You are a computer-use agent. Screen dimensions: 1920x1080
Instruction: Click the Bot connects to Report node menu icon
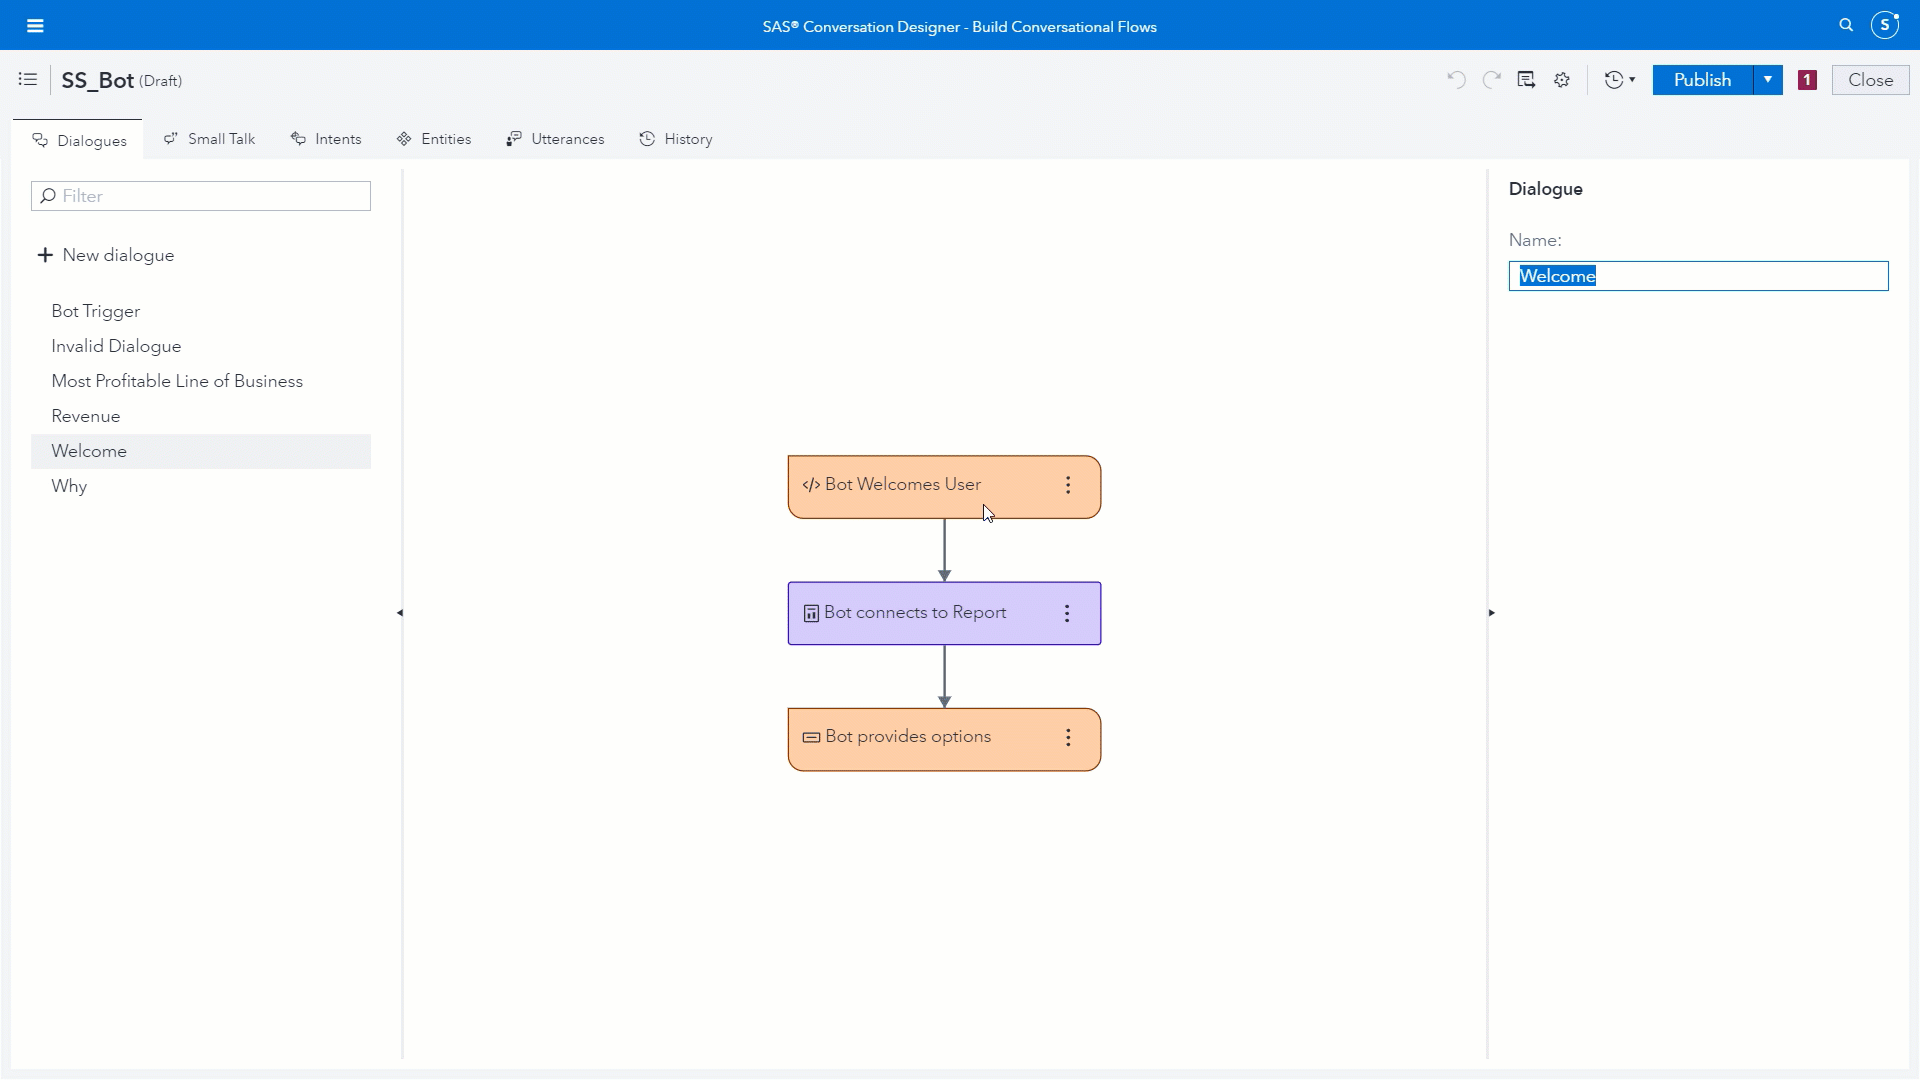point(1067,612)
